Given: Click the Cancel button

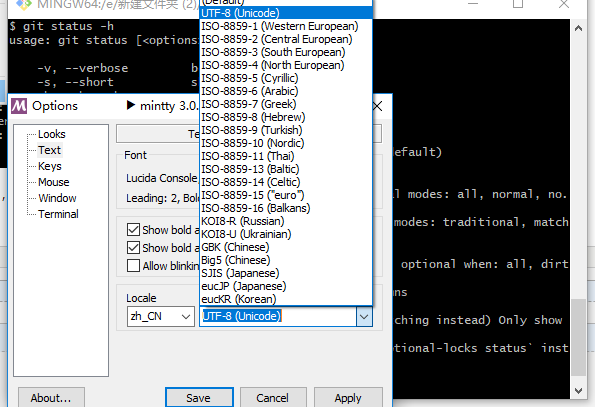Looking at the screenshot, I should [x=273, y=398].
